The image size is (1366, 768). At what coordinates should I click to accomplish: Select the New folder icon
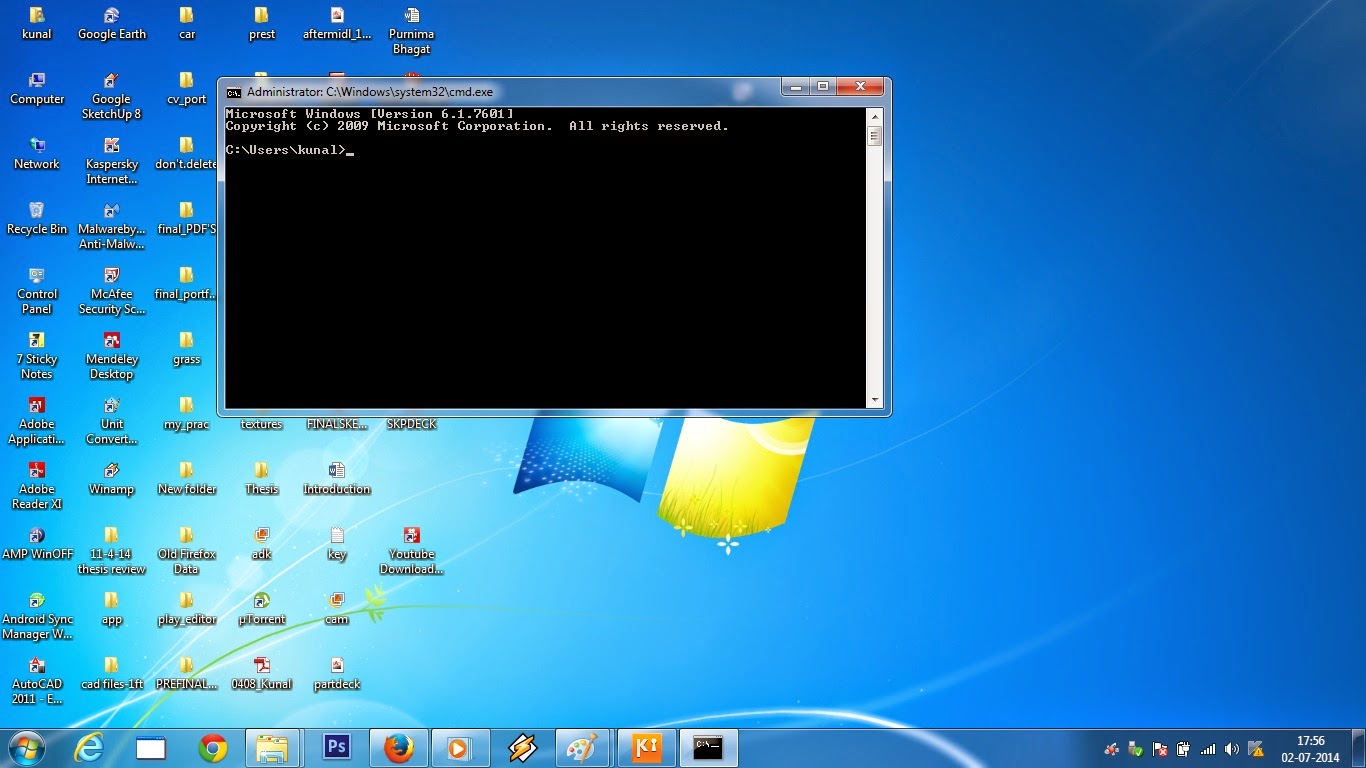pyautogui.click(x=187, y=479)
